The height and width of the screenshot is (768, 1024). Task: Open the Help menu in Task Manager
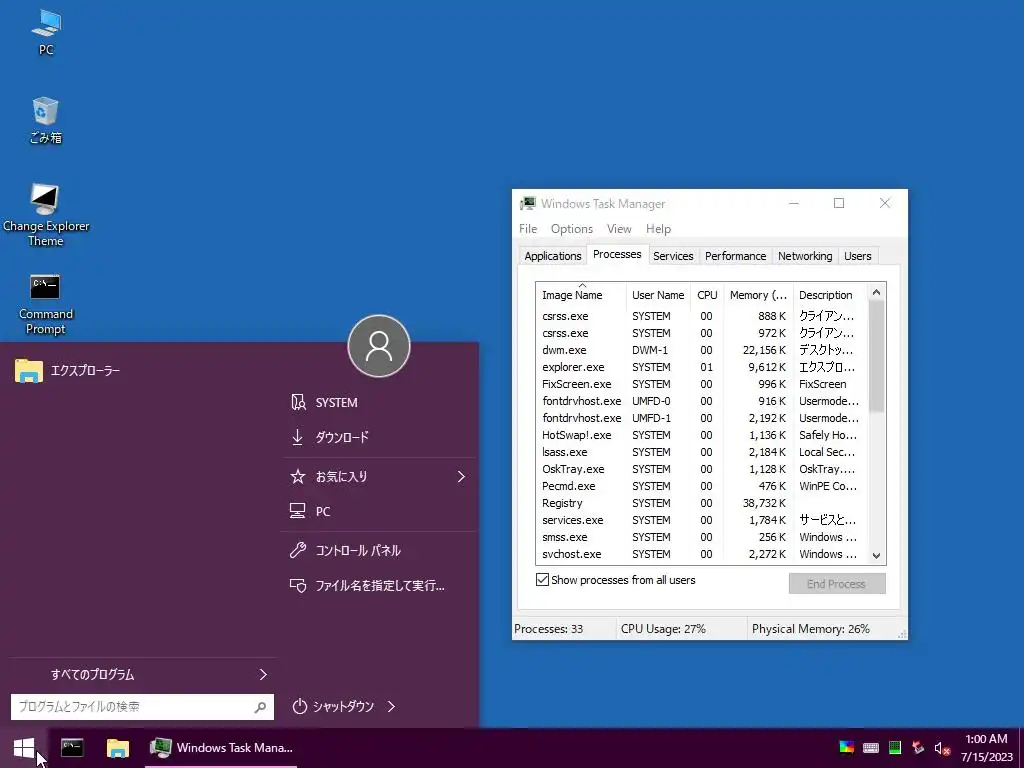click(x=658, y=229)
